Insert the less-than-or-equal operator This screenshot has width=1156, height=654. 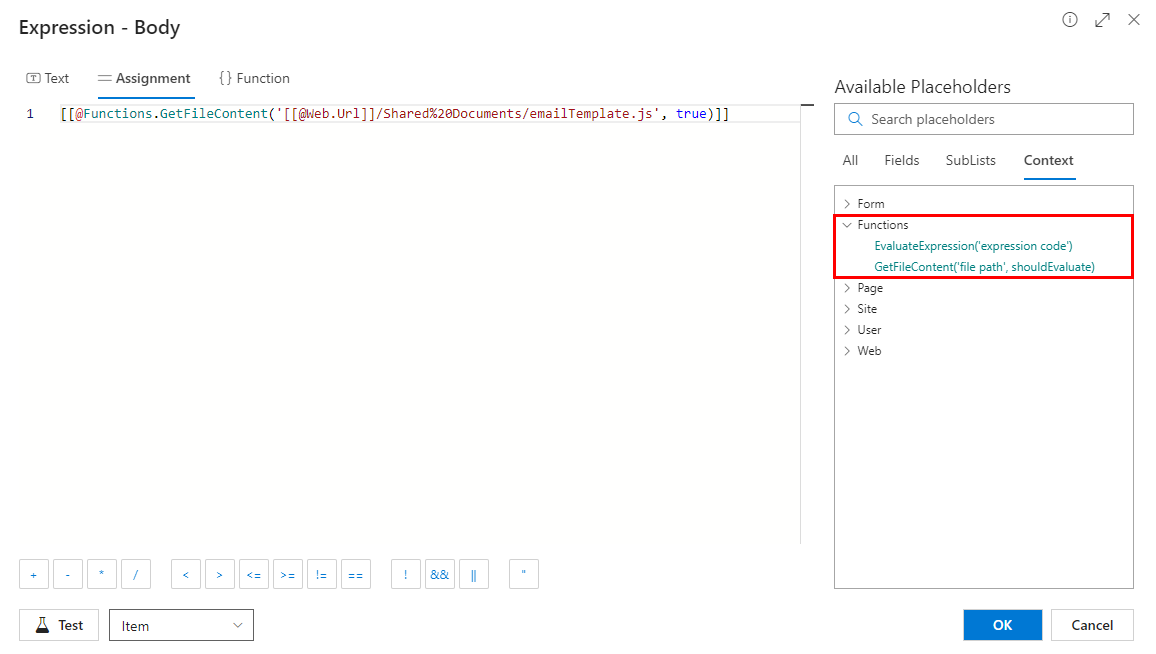(x=253, y=573)
